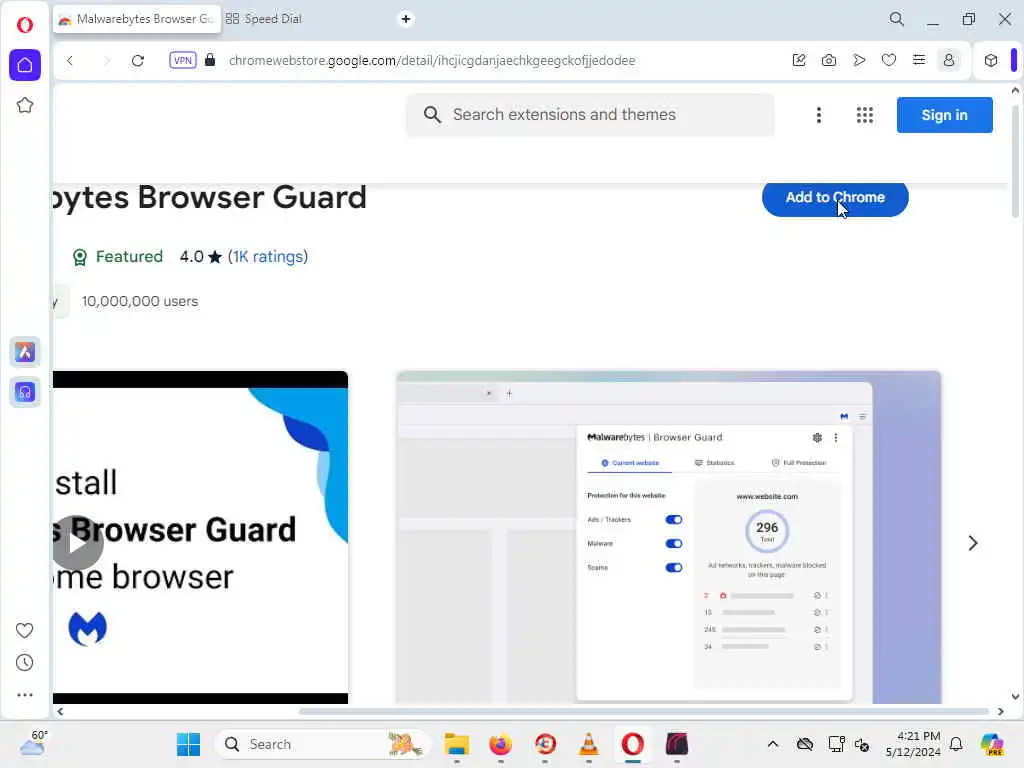Image resolution: width=1024 pixels, height=768 pixels.
Task: Open web store three-dot options menu
Action: [818, 115]
